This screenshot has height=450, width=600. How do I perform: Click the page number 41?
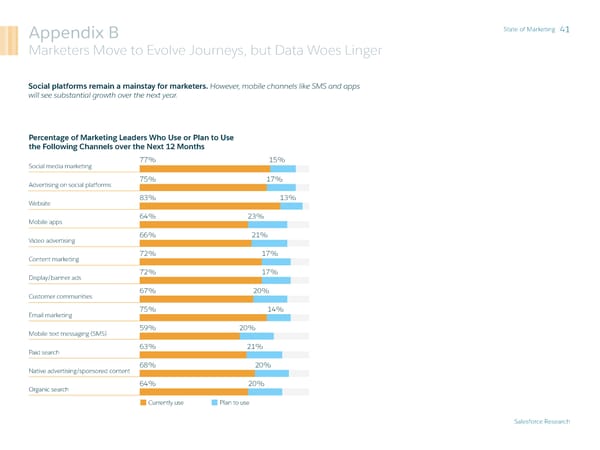[566, 30]
